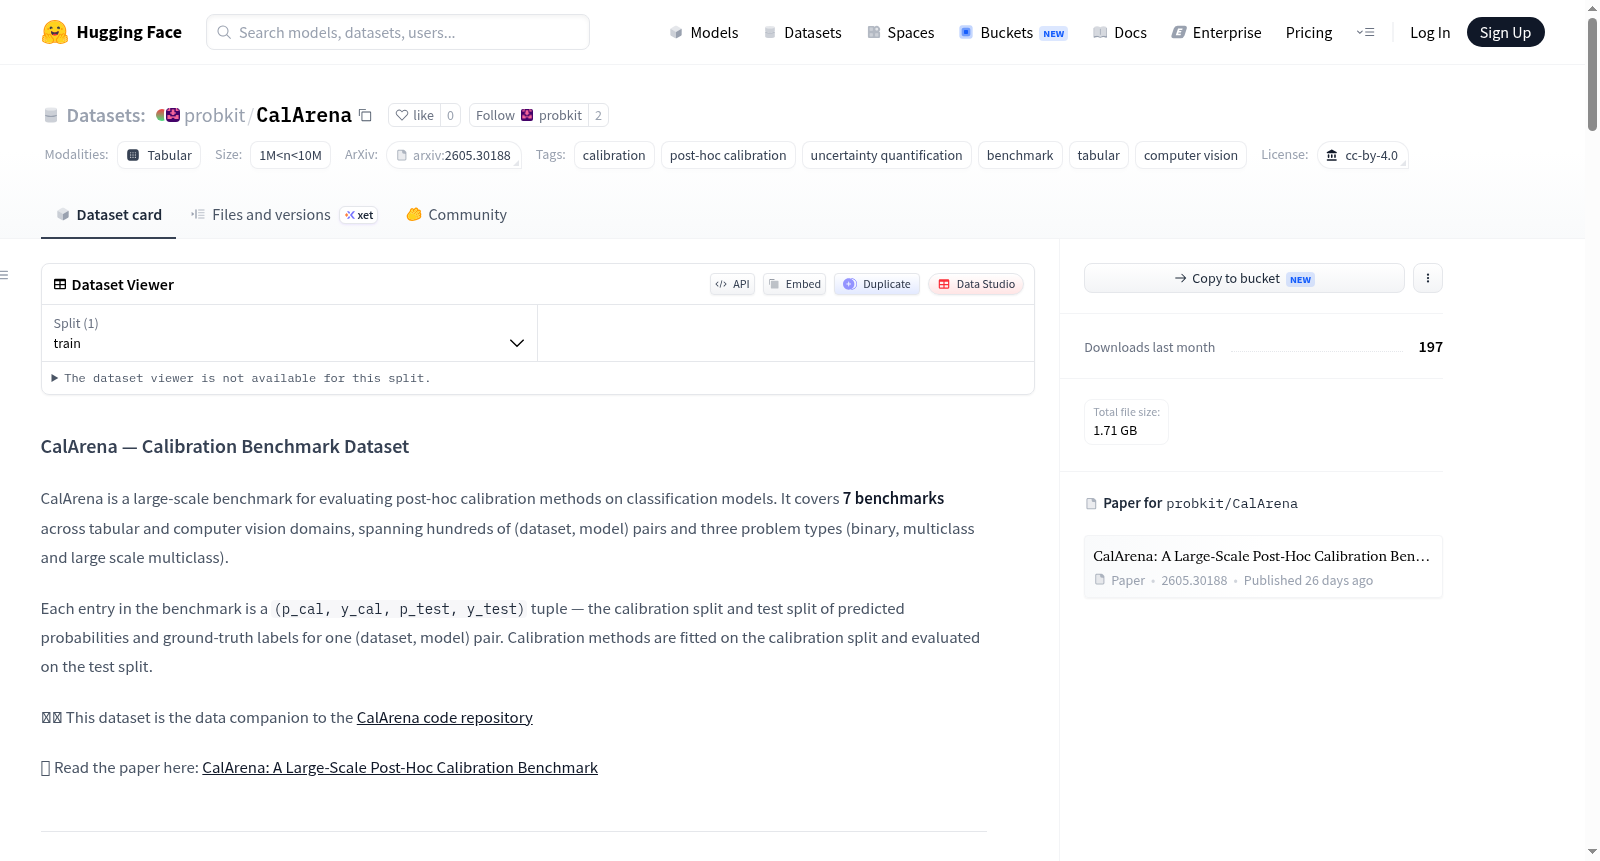Click the post-hoc calibration tag
The image size is (1600, 861).
coord(728,155)
